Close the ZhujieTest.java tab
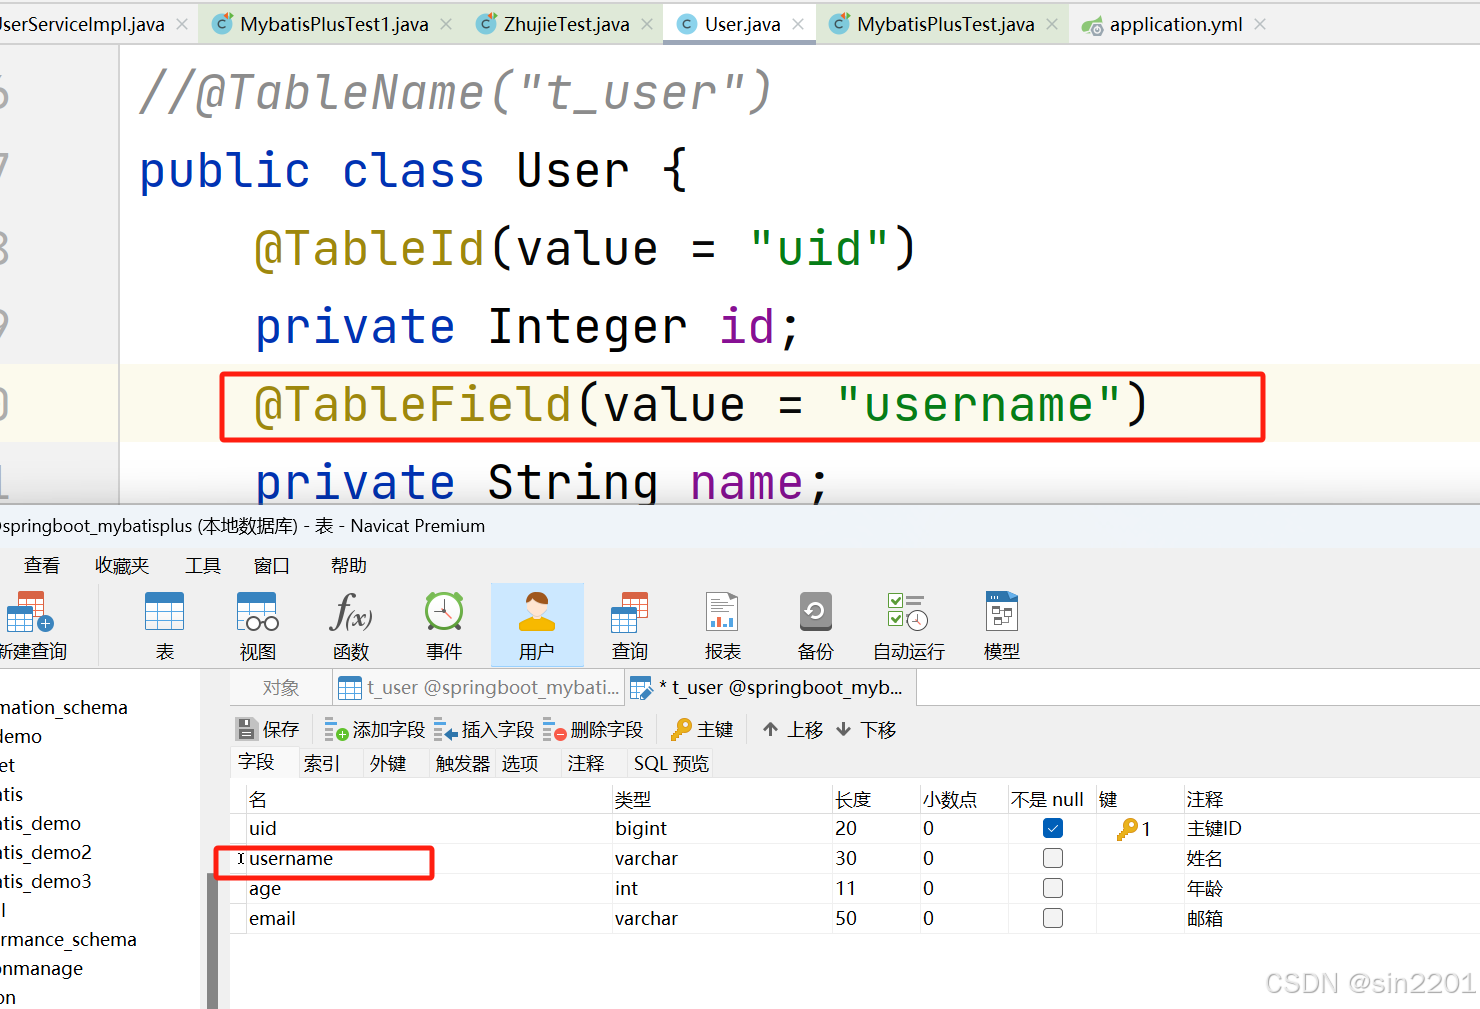The height and width of the screenshot is (1009, 1480). [647, 24]
